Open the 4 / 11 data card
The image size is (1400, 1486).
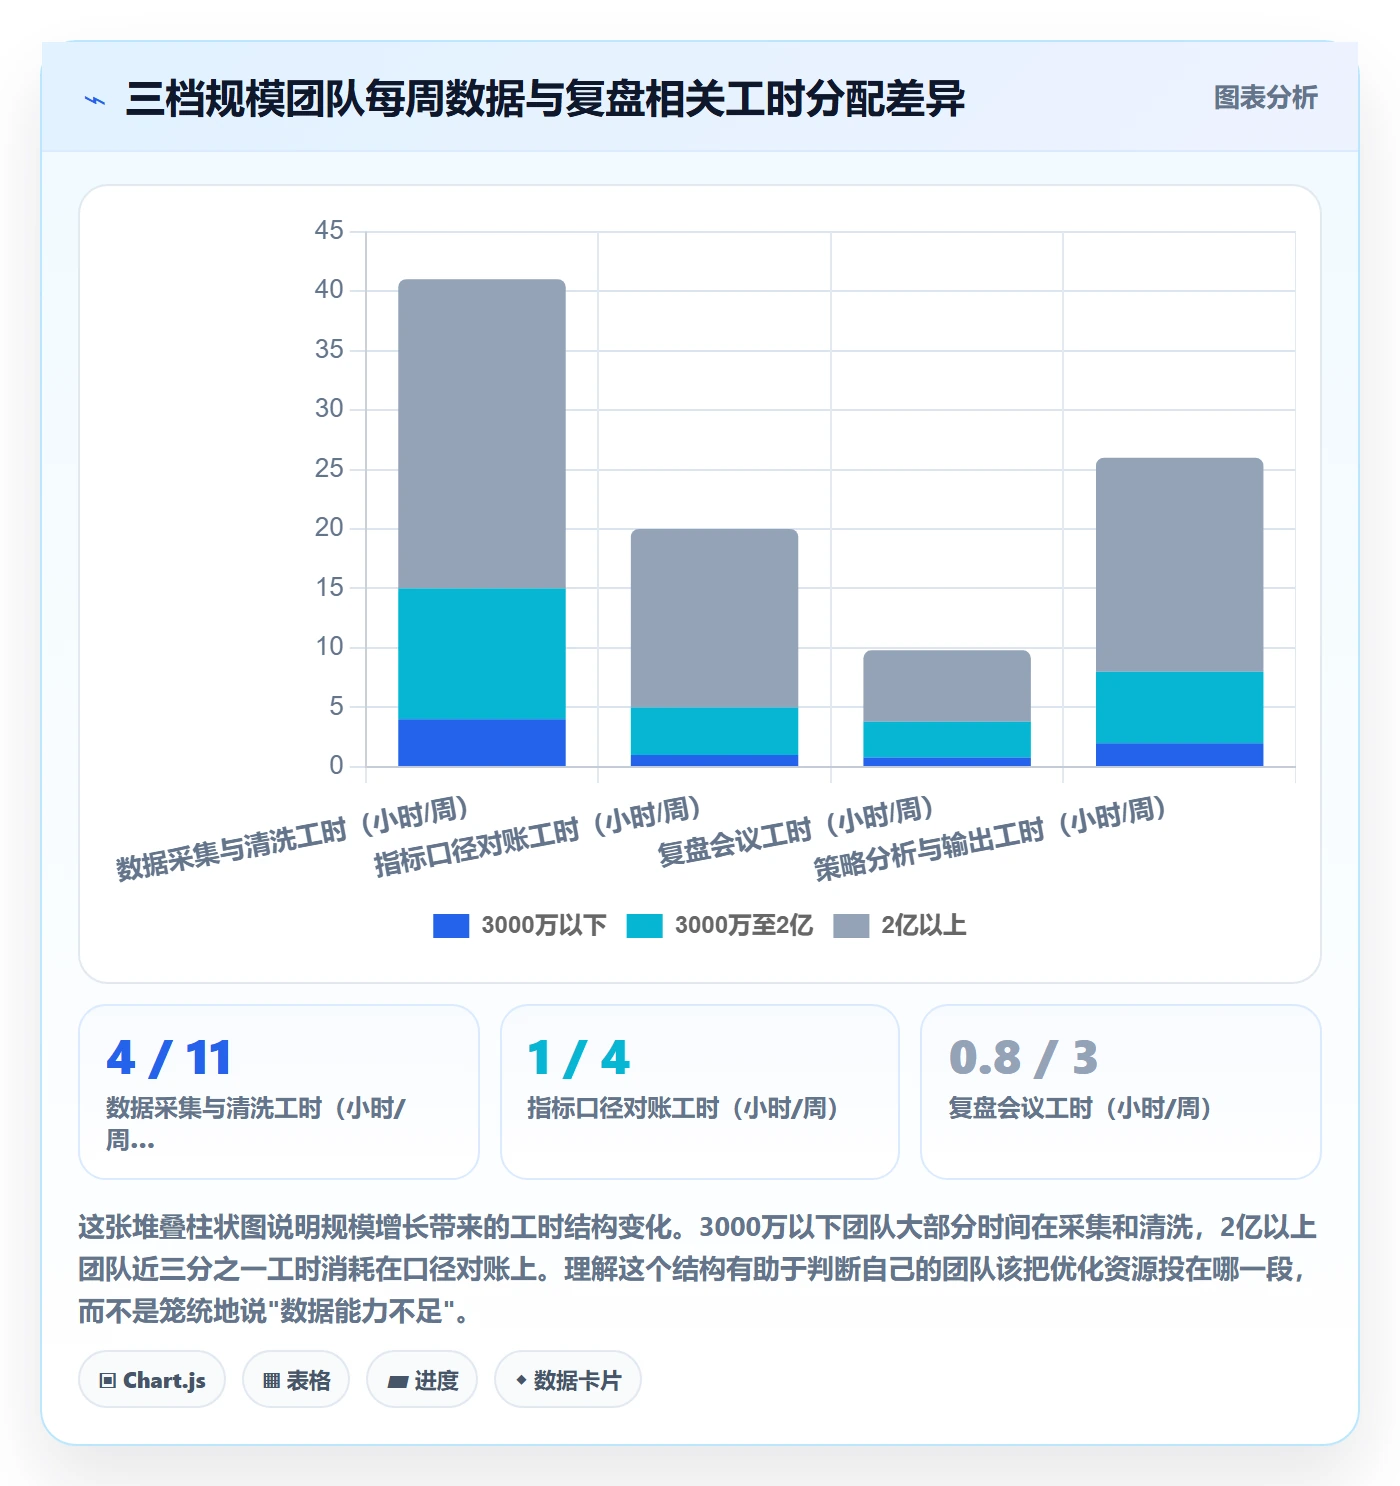tap(279, 1092)
